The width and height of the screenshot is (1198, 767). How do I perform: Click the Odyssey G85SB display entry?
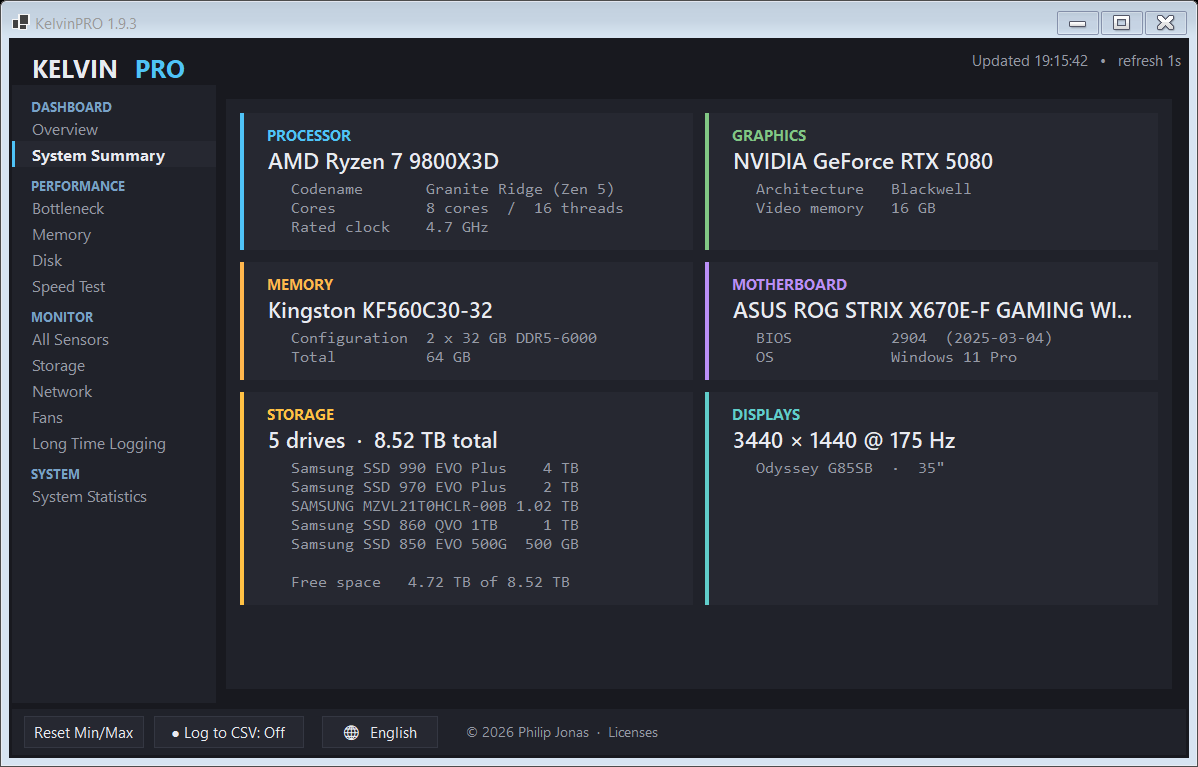coord(850,468)
